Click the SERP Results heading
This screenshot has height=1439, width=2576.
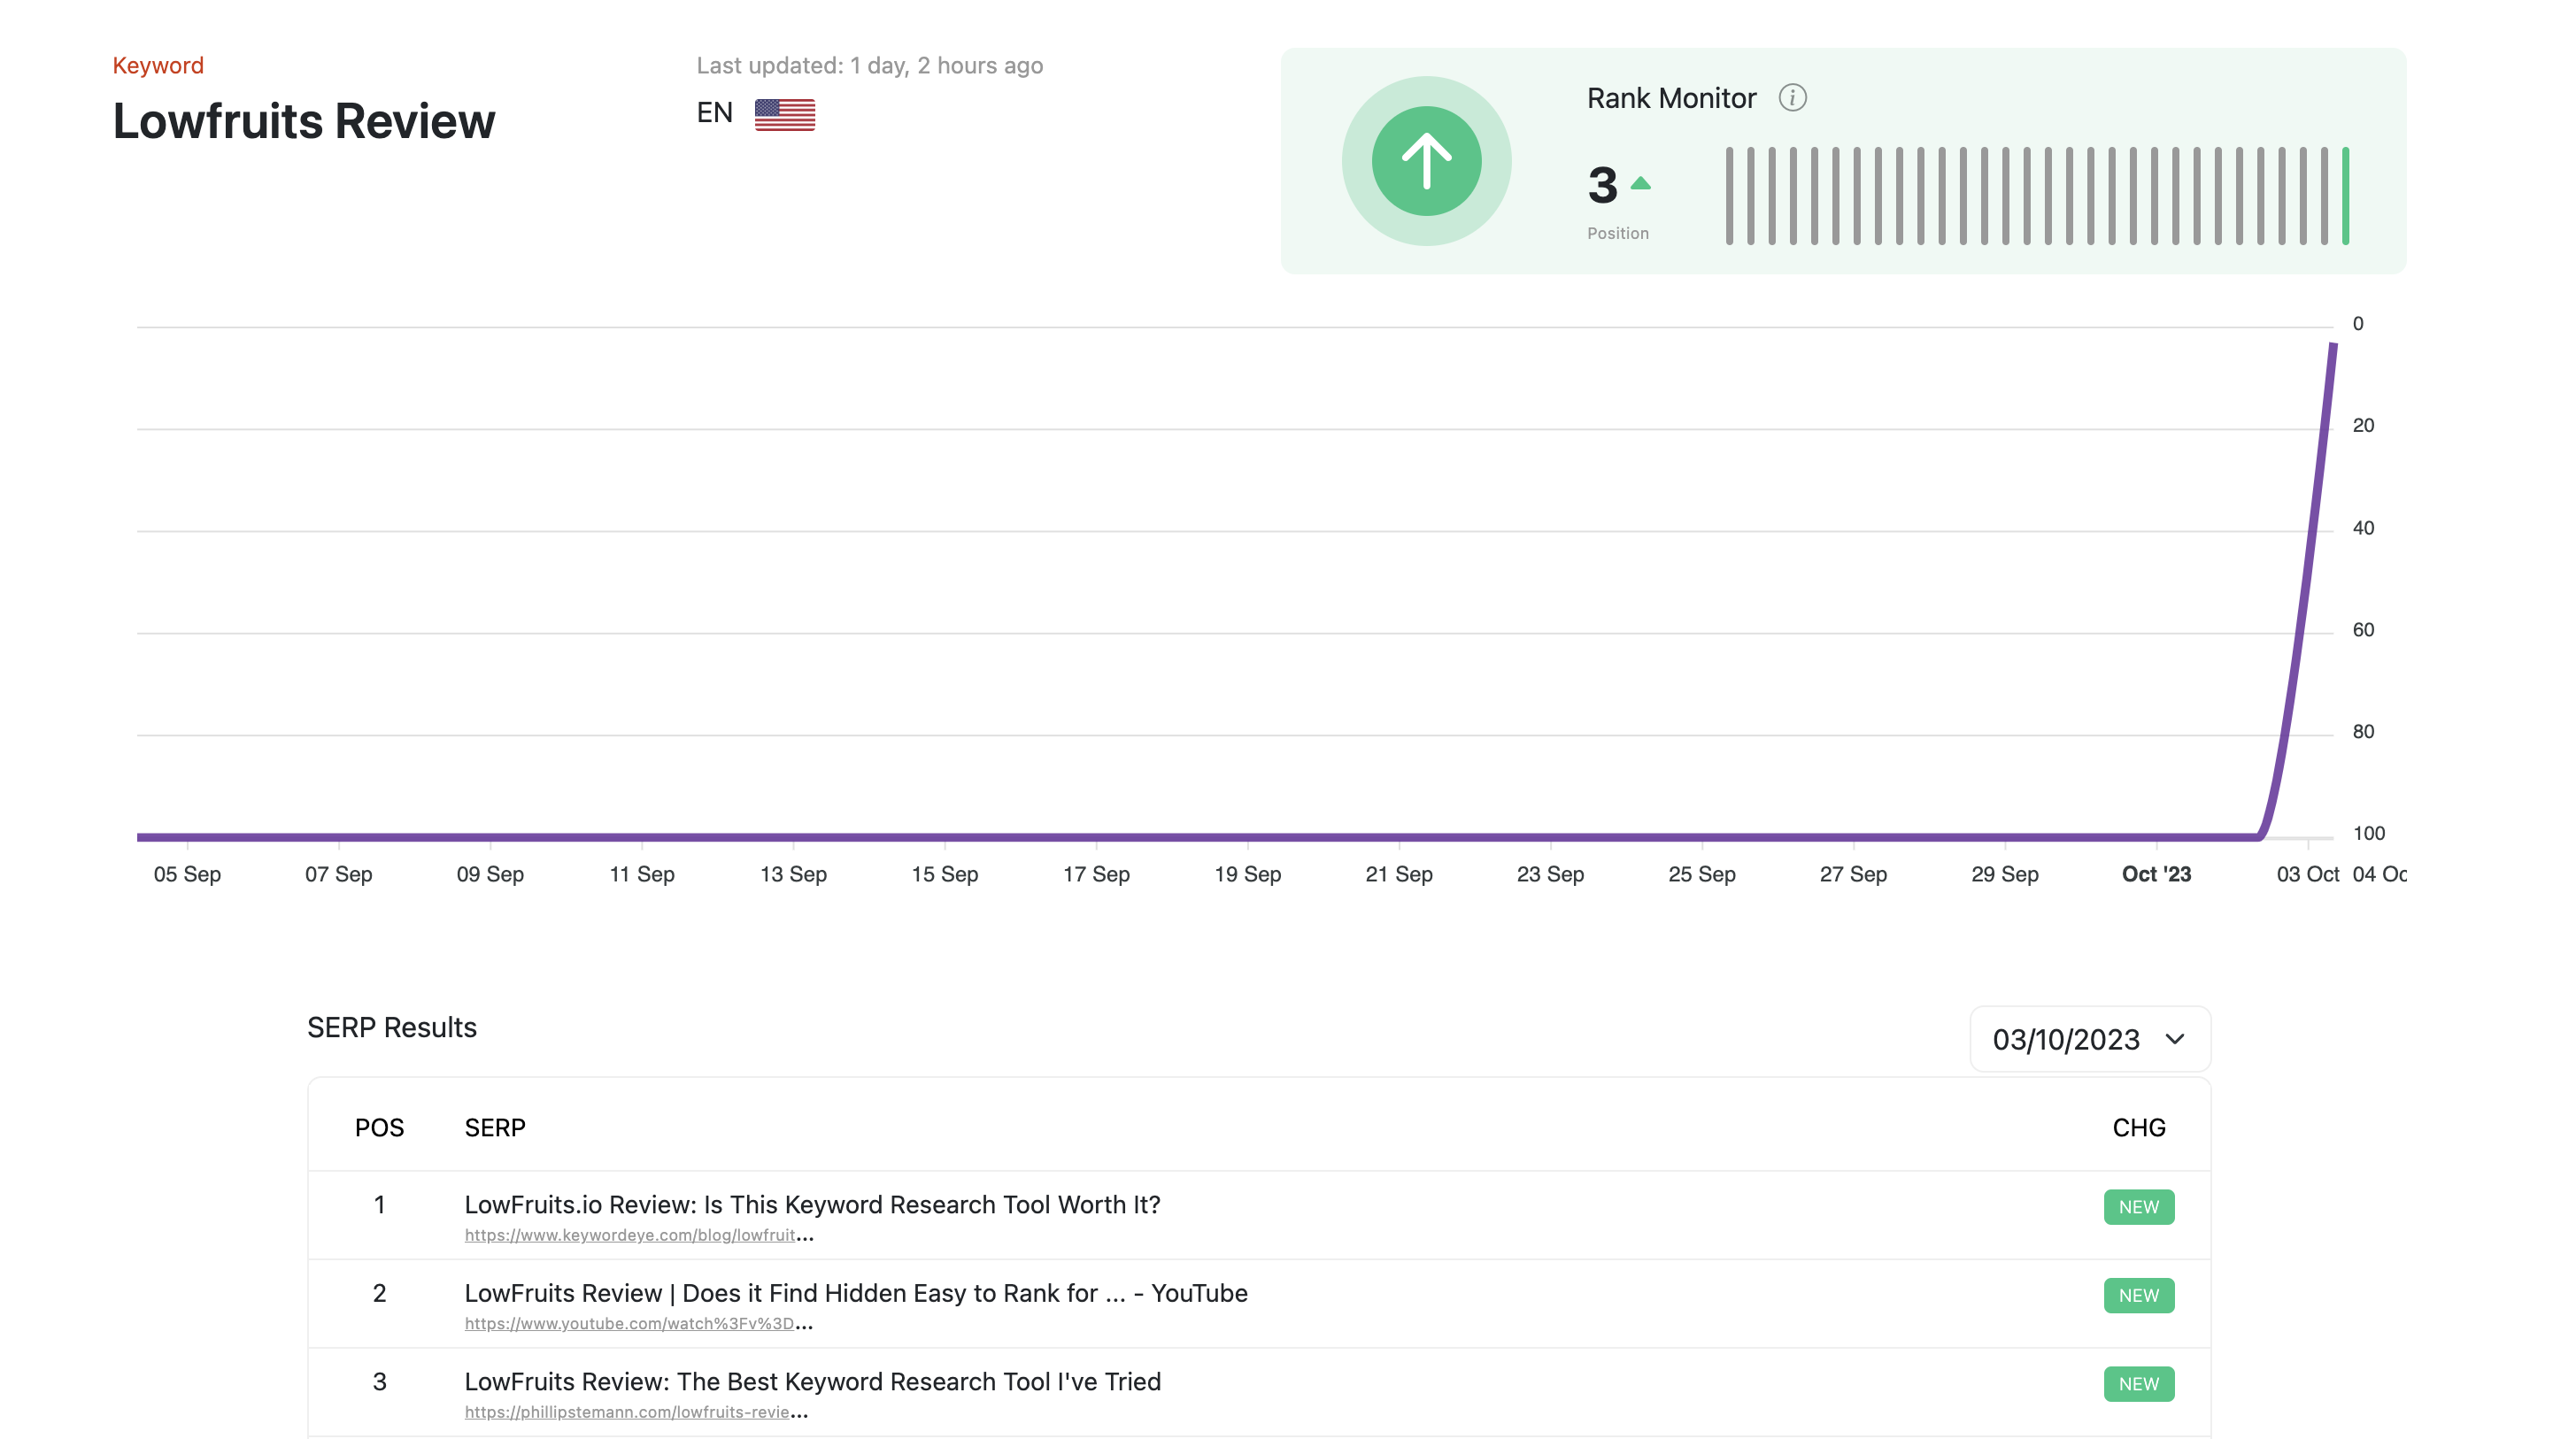(x=392, y=1027)
